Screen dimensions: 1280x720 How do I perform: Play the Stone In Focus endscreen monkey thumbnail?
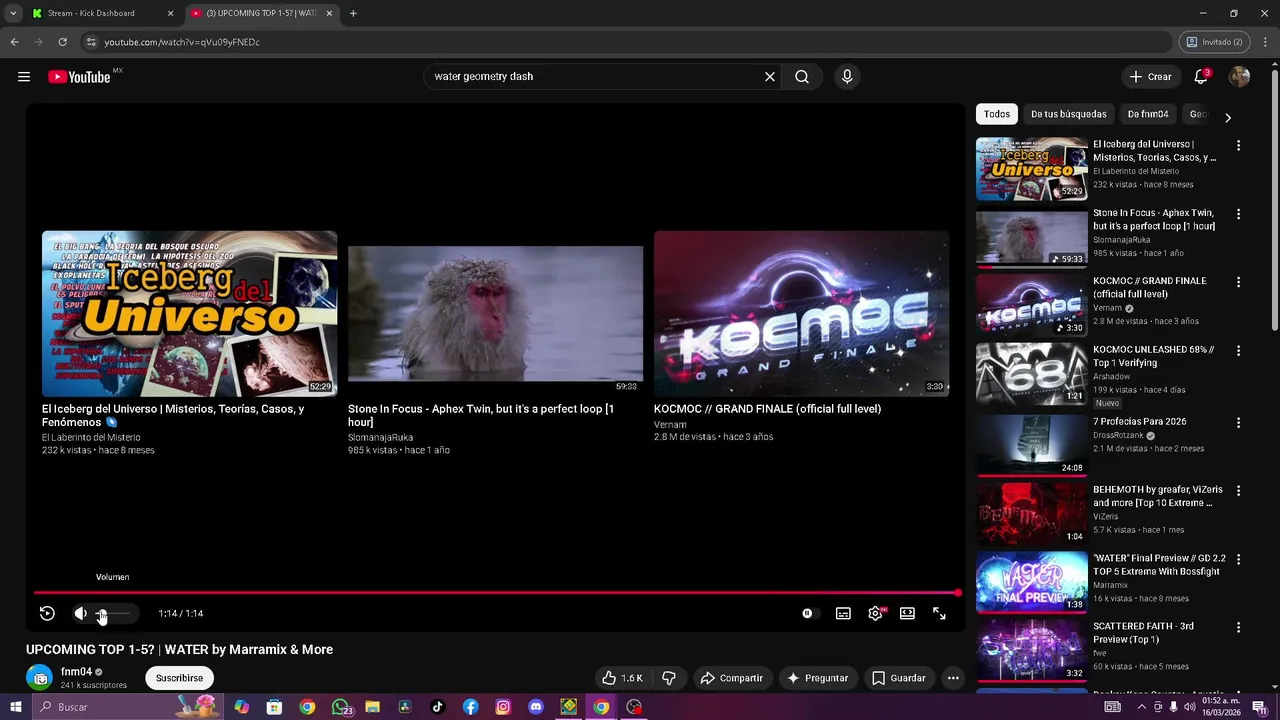[495, 314]
